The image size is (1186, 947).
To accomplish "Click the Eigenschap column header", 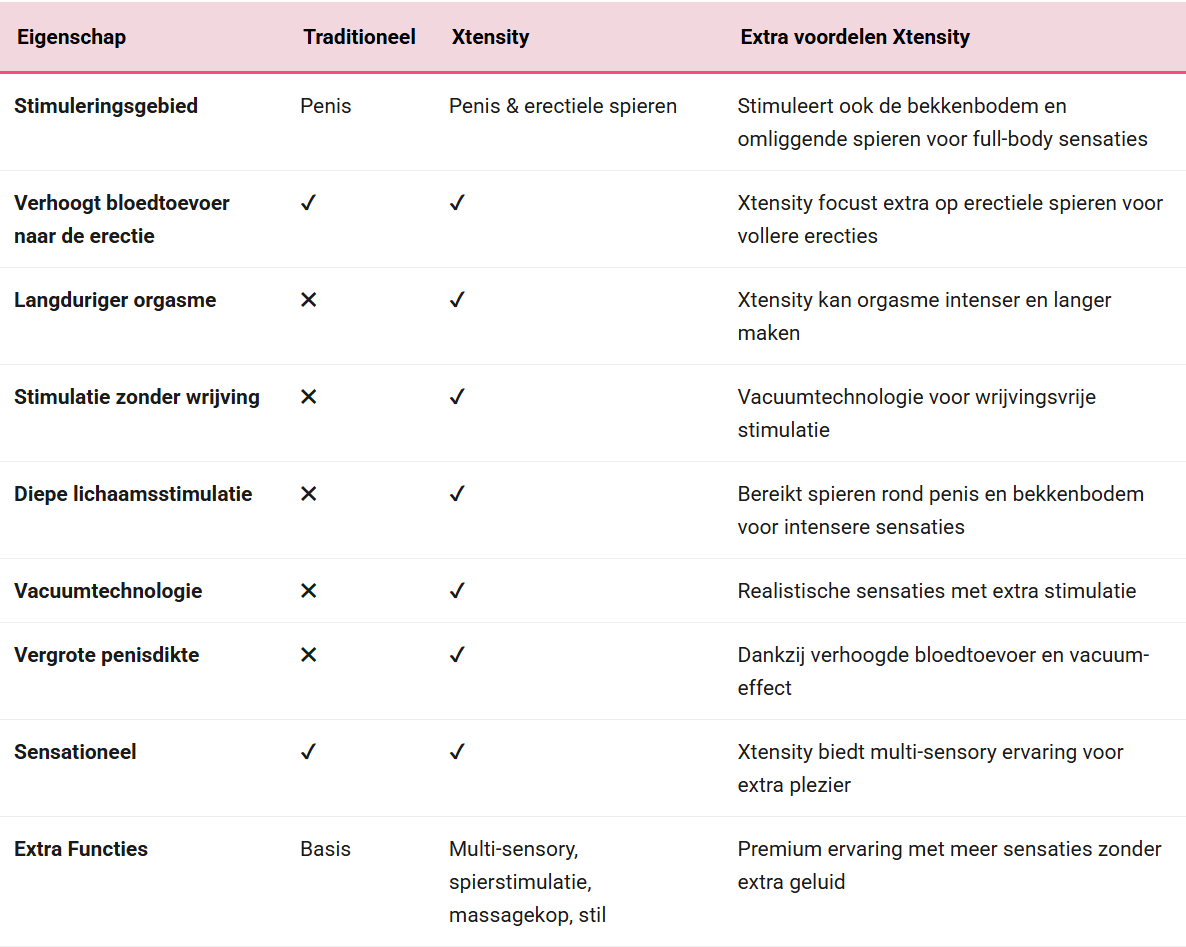I will pyautogui.click(x=70, y=38).
